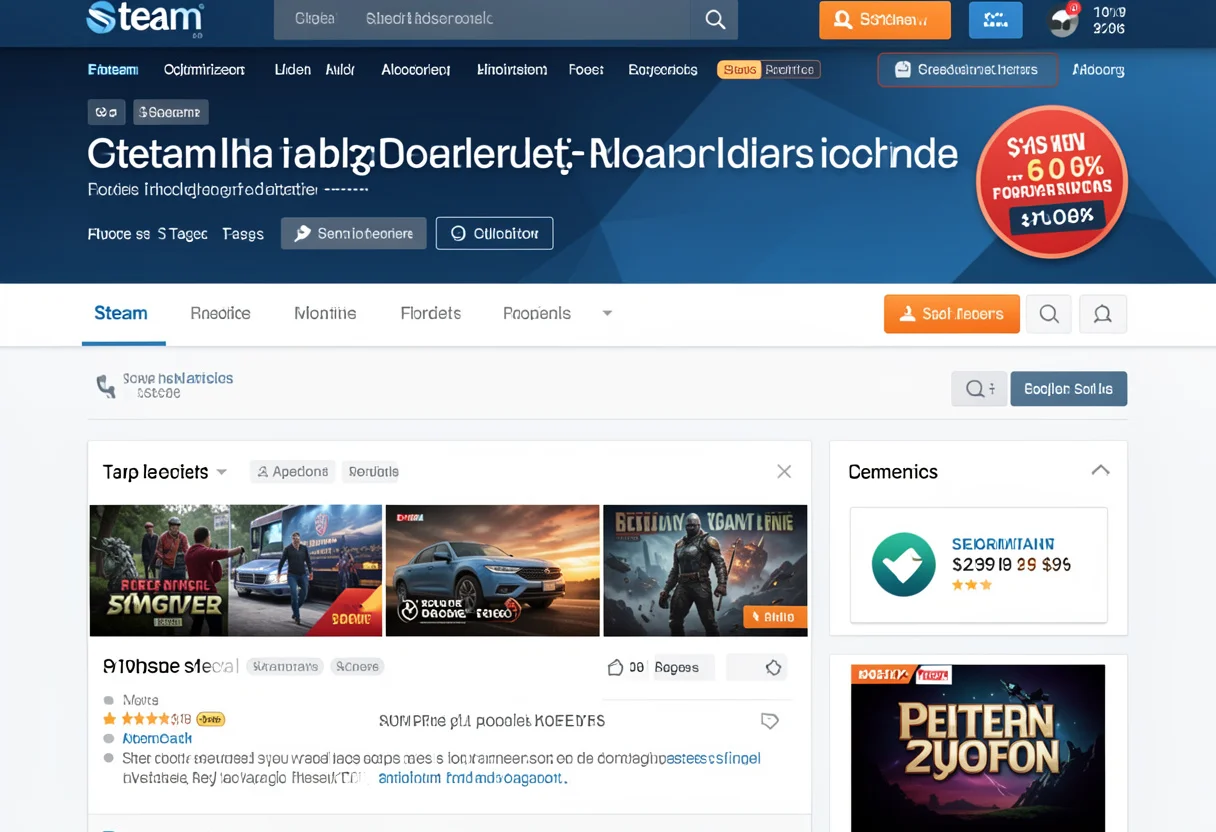Click the 'Sioanoiars' tag chip
The image size is (1216, 832).
[285, 666]
